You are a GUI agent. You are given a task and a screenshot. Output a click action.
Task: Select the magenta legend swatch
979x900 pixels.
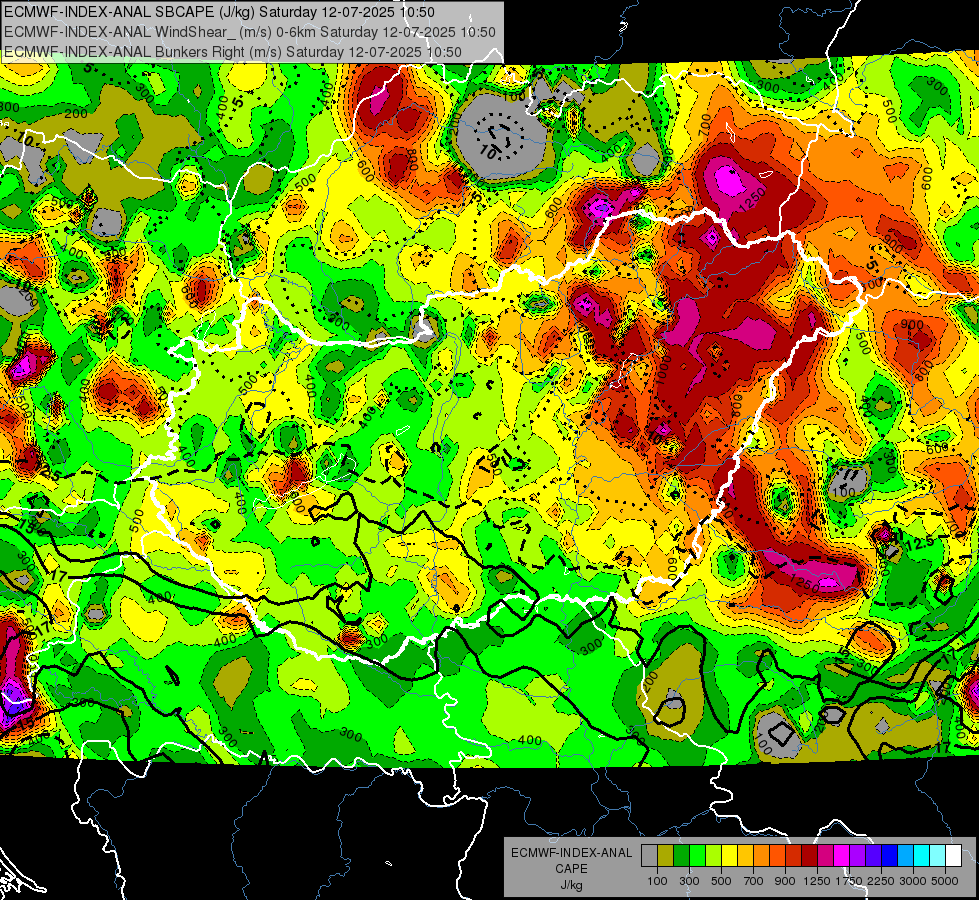tap(842, 856)
